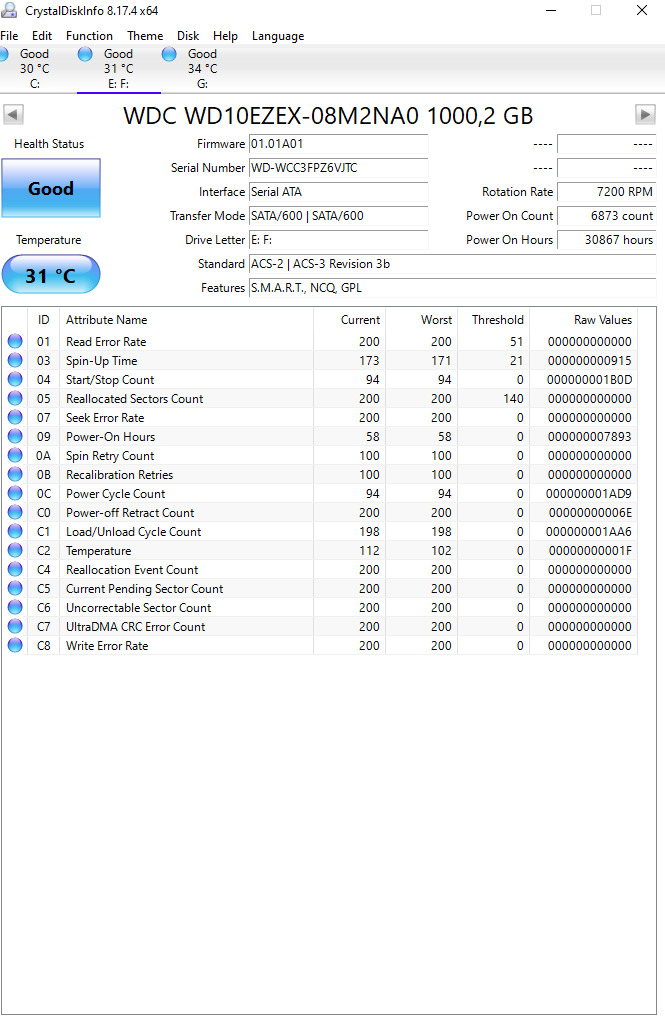Image resolution: width=665 pixels, height=1023 pixels.
Task: Click the Power On Hours value 30867 hours
Action: click(x=607, y=240)
